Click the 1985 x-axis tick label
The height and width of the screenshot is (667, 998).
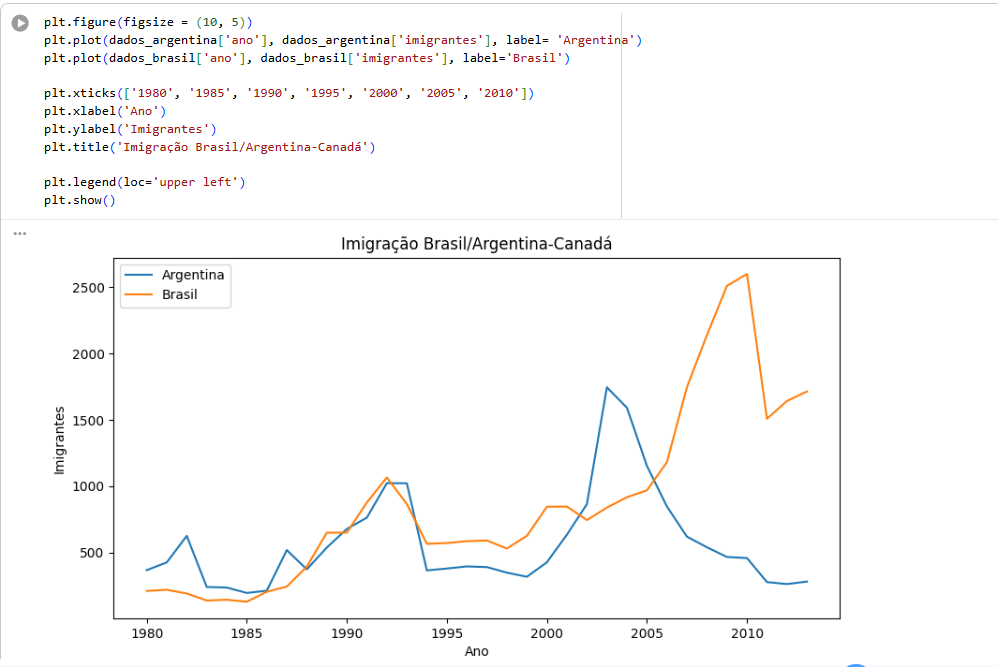pos(246,633)
